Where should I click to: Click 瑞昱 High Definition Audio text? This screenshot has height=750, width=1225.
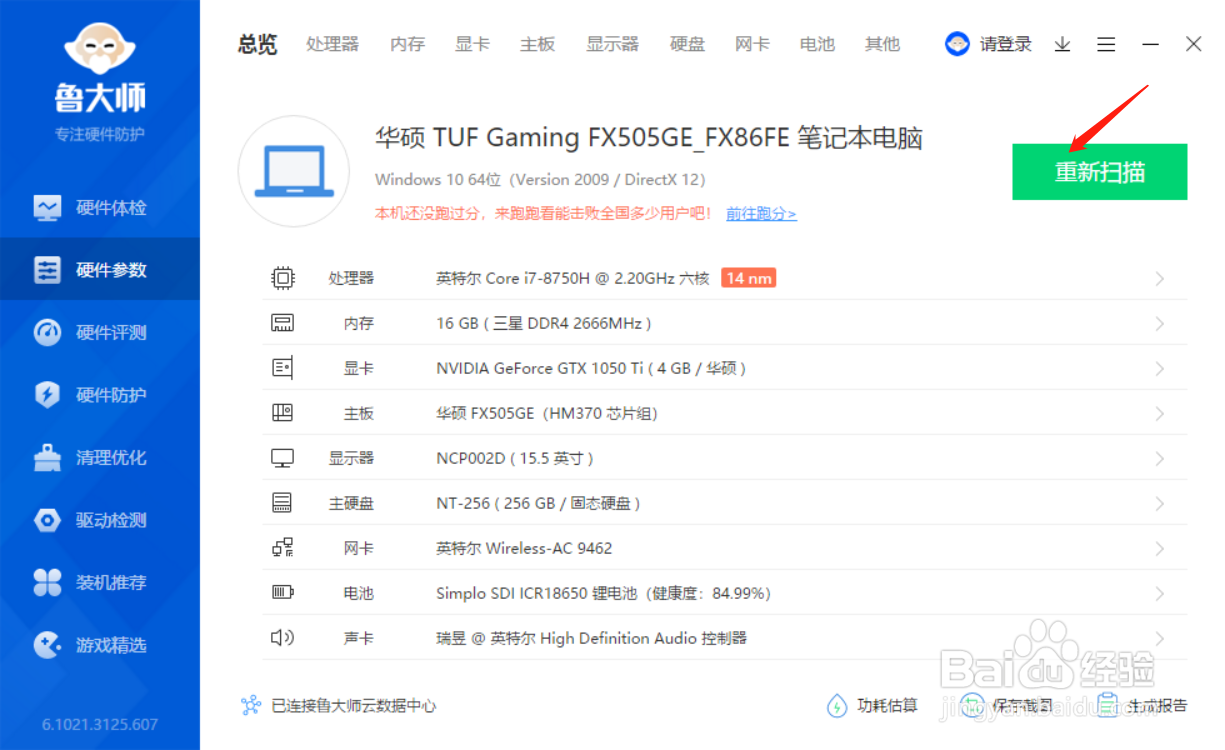[591, 638]
